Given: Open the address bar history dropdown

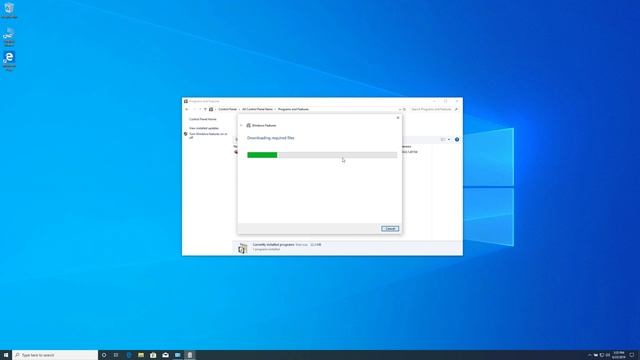Looking at the screenshot, I should coord(400,109).
